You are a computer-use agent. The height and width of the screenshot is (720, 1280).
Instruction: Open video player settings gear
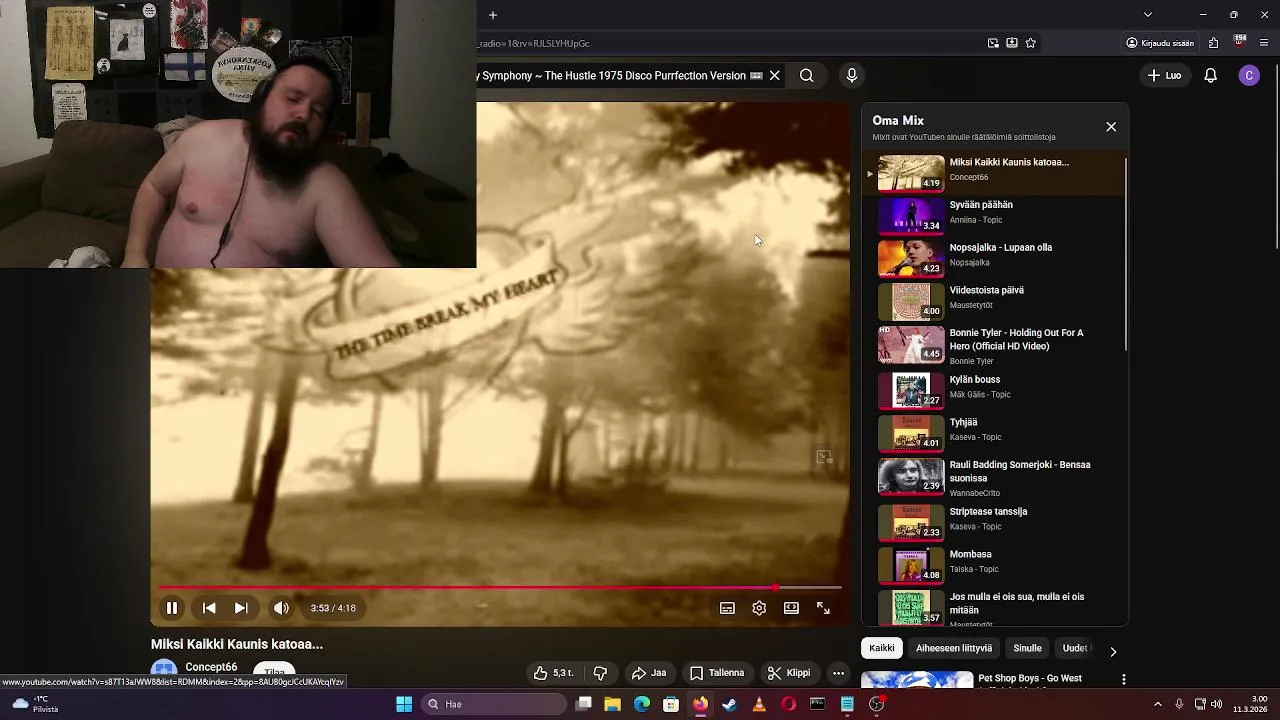pos(759,608)
